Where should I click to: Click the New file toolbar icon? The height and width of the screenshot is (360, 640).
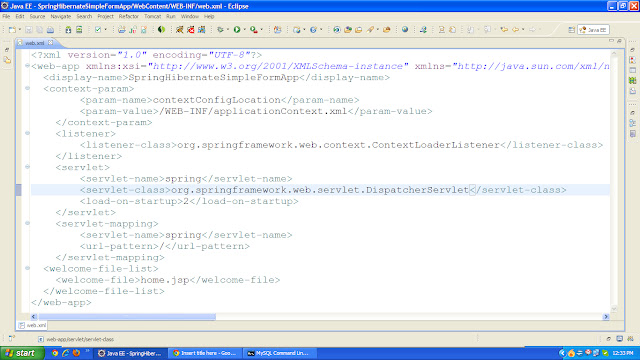pyautogui.click(x=12, y=30)
